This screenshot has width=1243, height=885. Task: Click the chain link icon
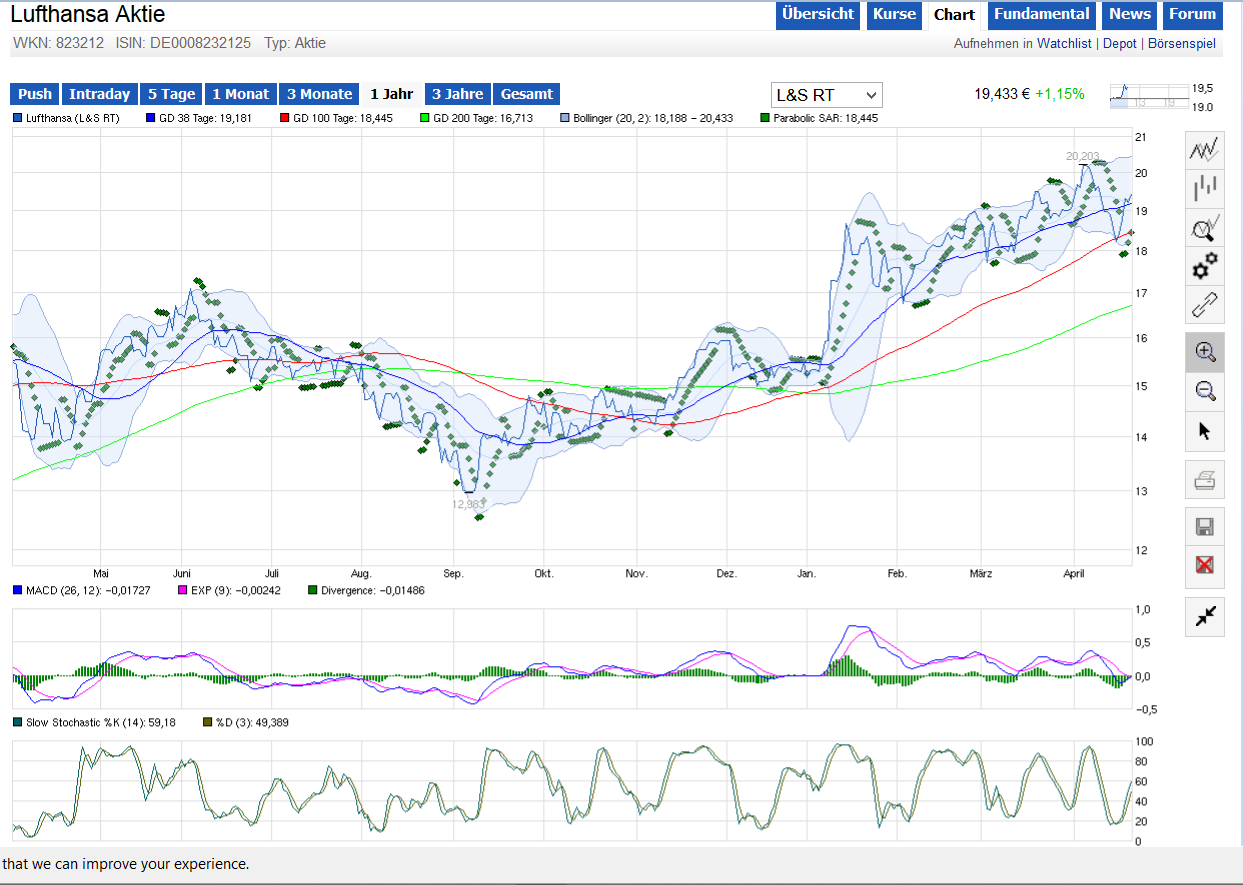pos(1204,304)
